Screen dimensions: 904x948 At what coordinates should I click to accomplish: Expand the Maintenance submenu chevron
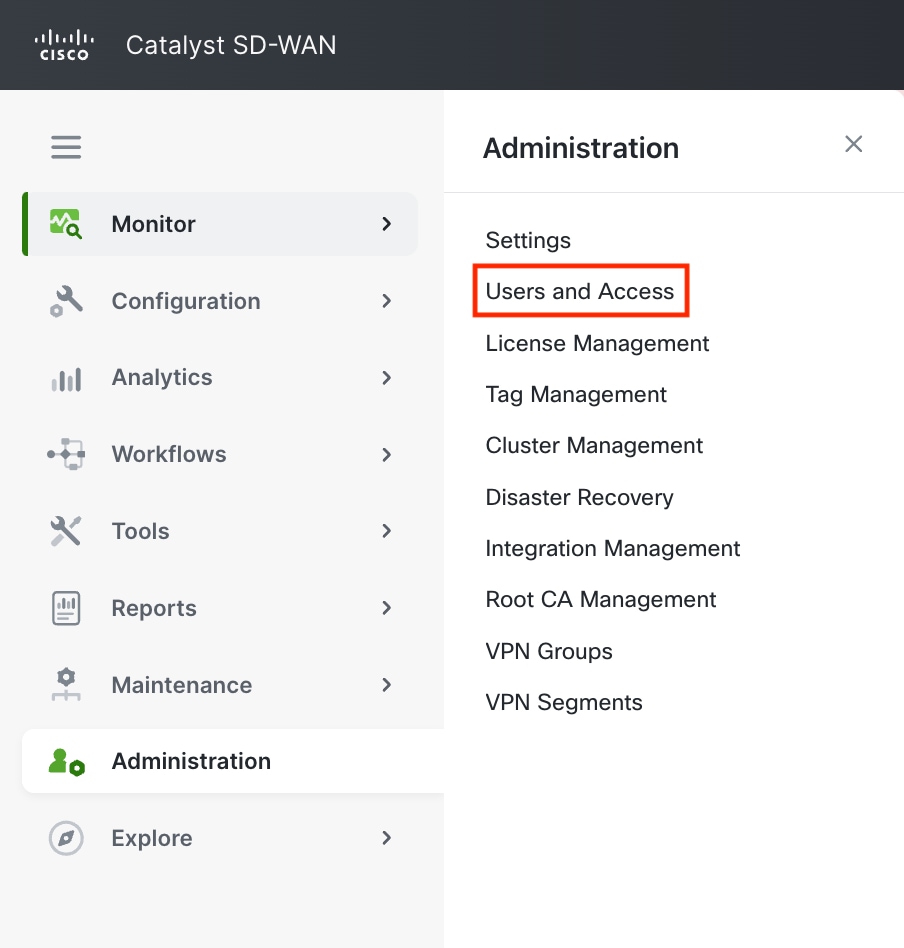pyautogui.click(x=386, y=684)
